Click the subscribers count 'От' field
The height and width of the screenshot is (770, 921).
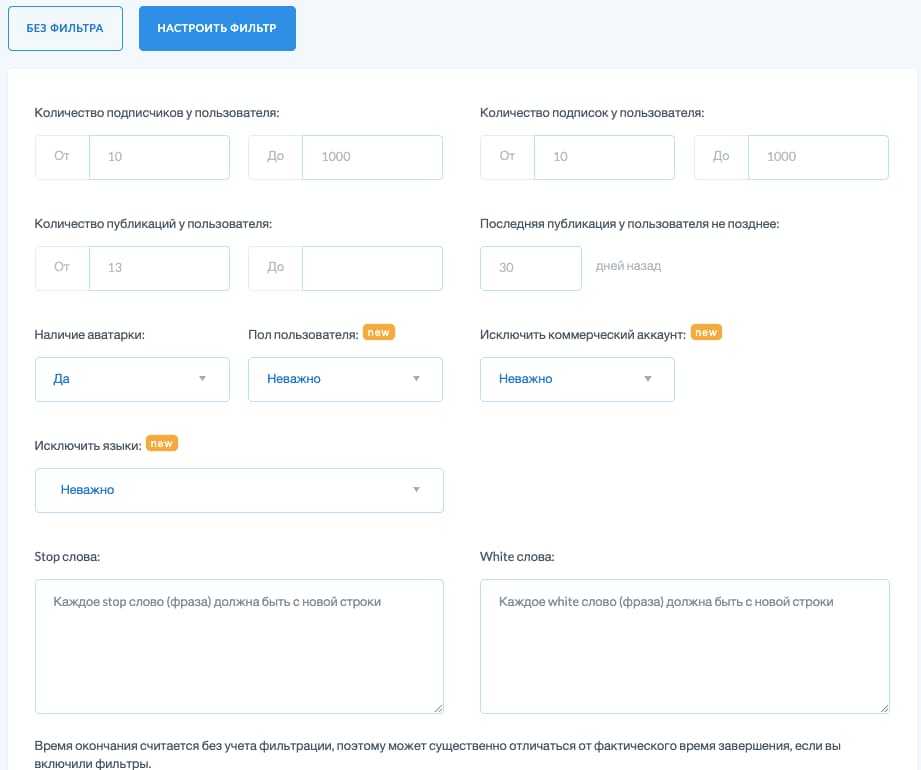point(159,157)
